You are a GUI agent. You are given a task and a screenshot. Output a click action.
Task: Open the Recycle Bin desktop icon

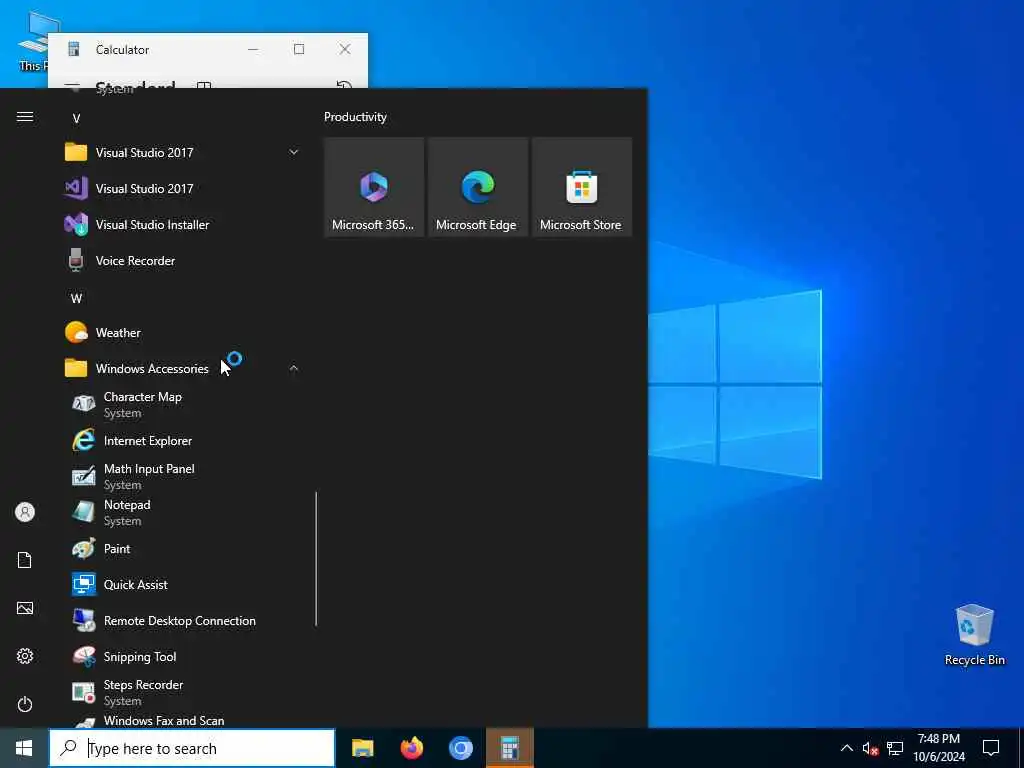click(974, 635)
